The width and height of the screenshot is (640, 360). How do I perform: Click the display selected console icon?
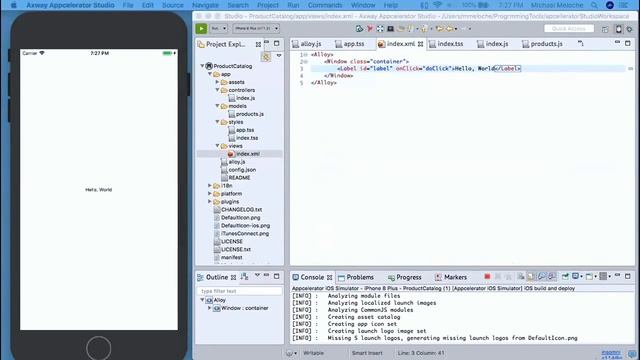pos(577,277)
